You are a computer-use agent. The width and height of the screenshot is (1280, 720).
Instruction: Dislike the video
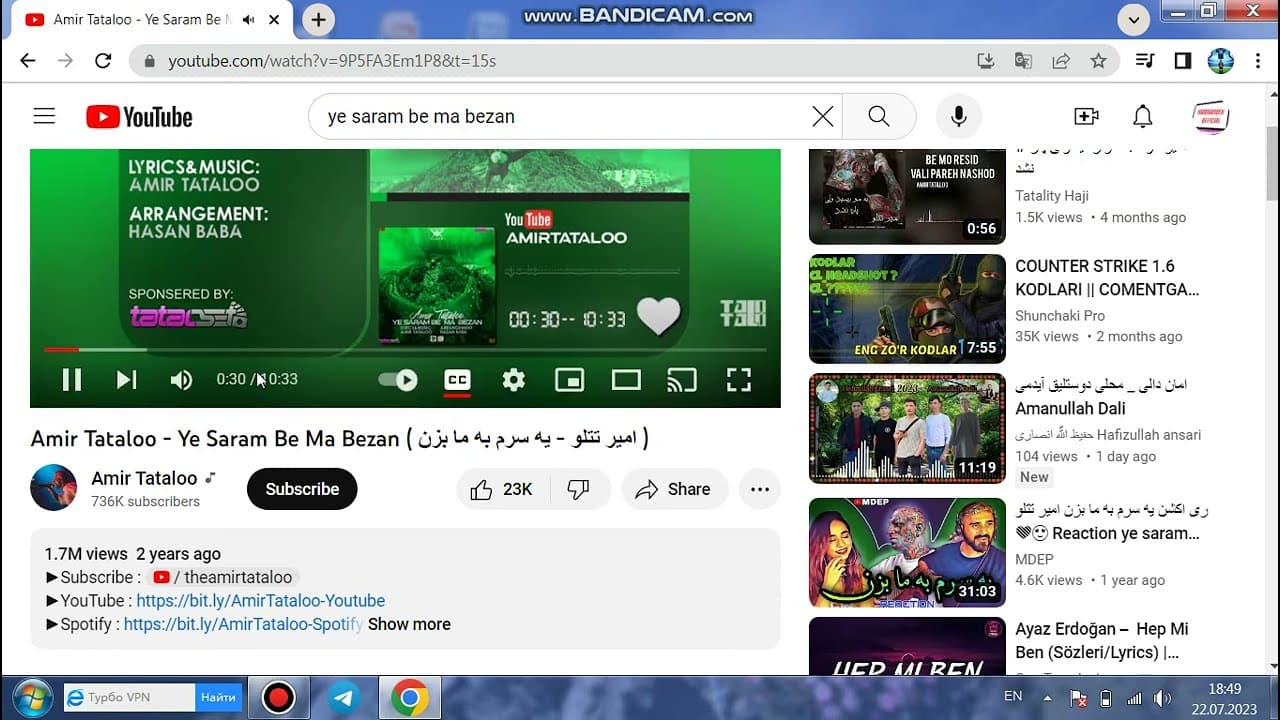click(579, 489)
